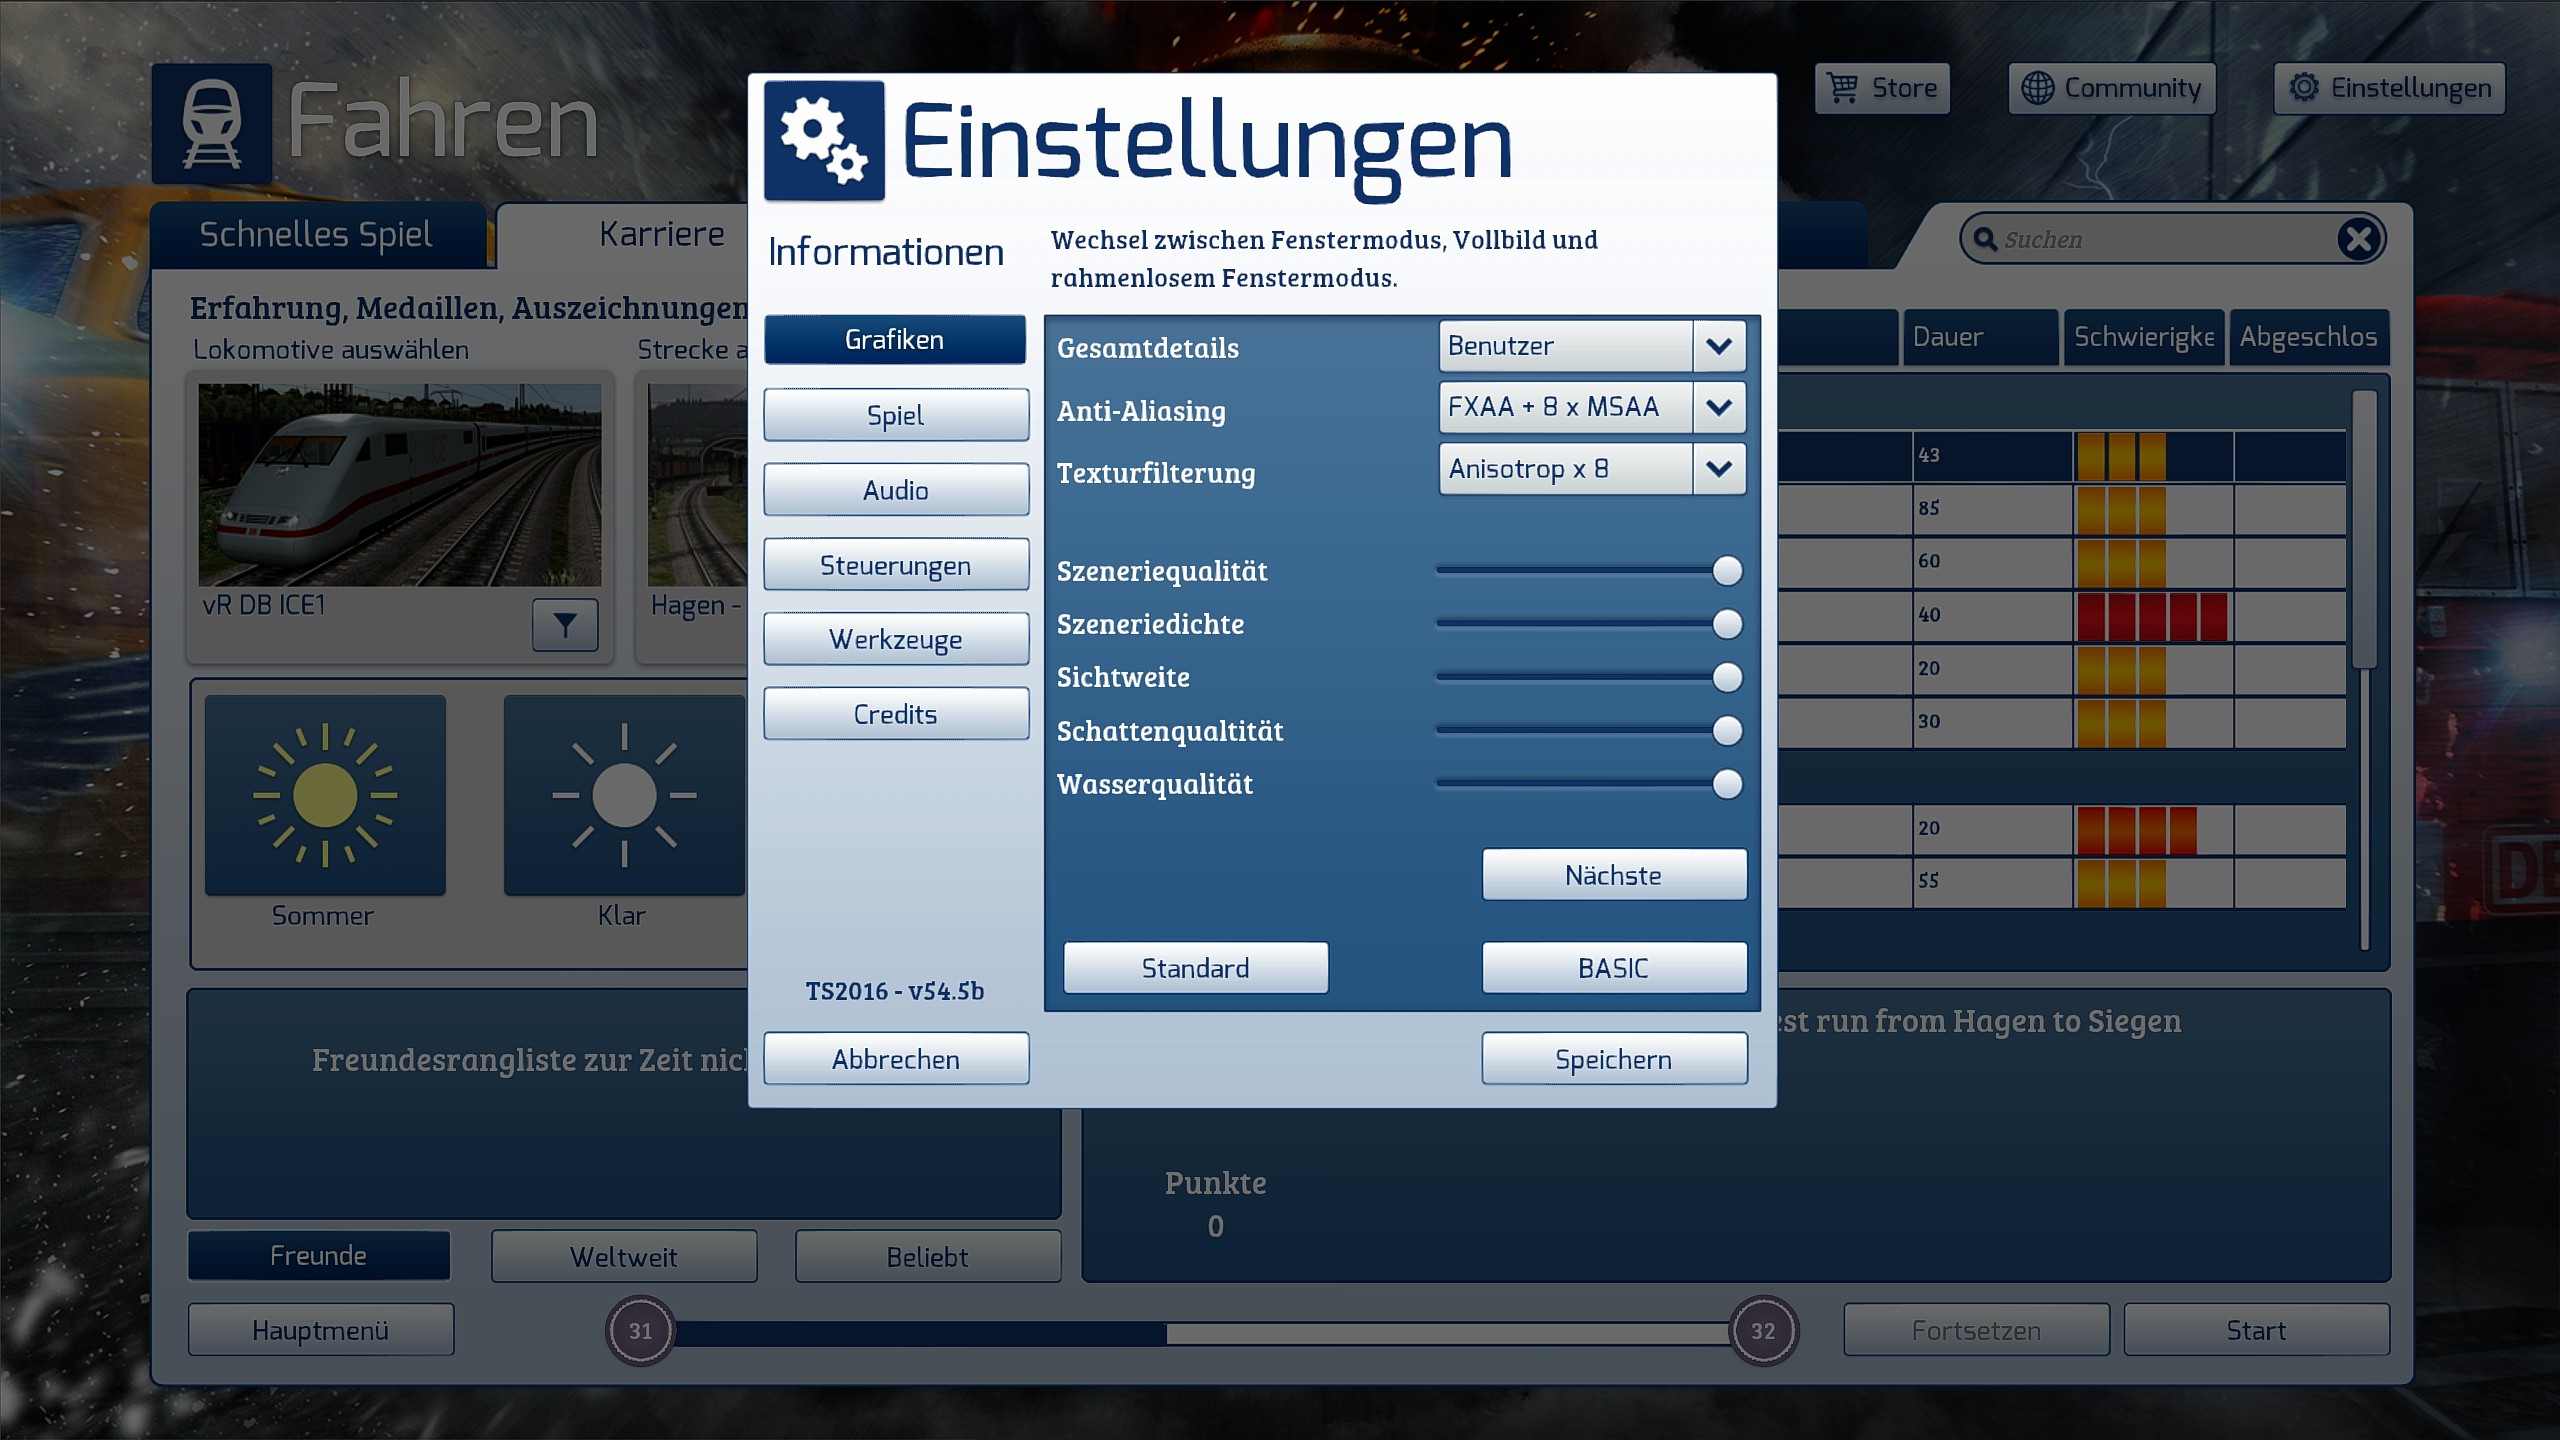
Task: Click the Fahren train icon
Action: (212, 124)
